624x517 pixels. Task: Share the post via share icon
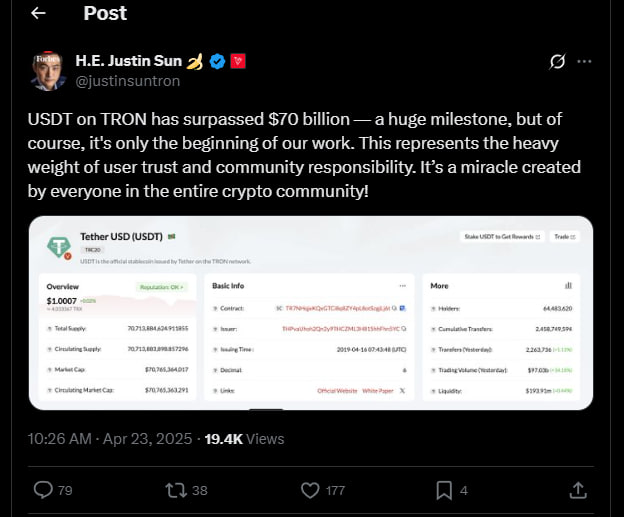click(578, 490)
